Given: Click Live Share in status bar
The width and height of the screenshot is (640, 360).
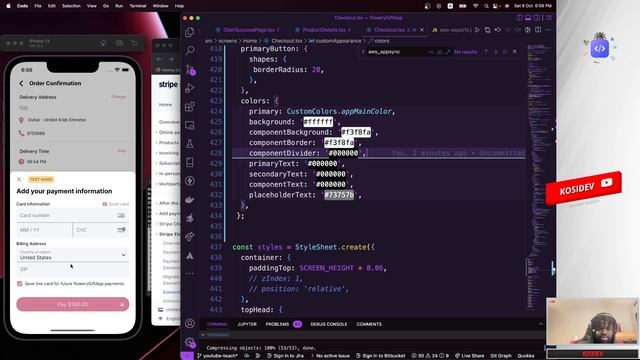Looking at the screenshot, I should [x=470, y=356].
